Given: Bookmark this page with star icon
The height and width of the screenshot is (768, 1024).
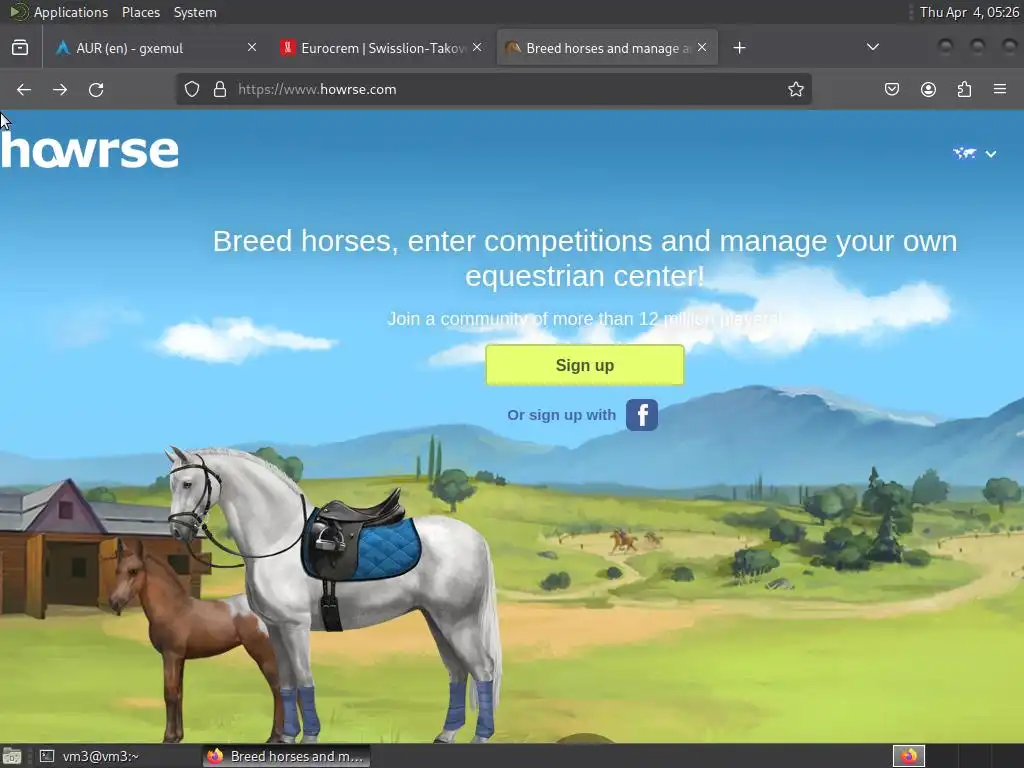Looking at the screenshot, I should point(795,89).
